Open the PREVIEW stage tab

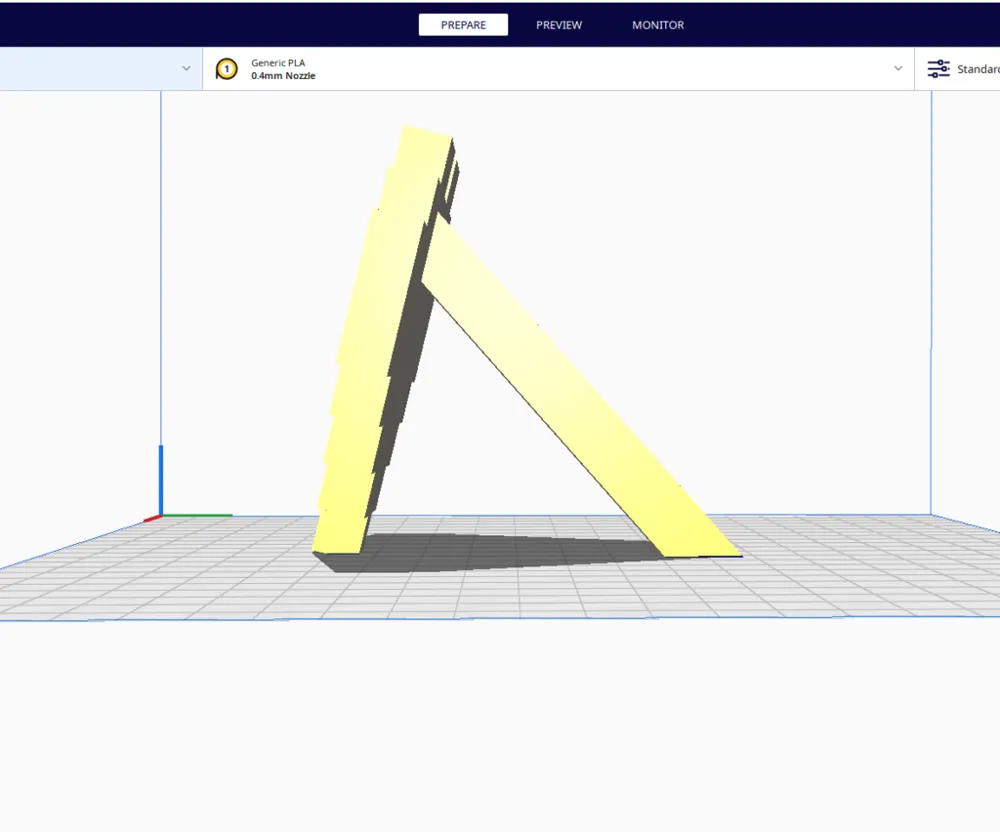(559, 25)
